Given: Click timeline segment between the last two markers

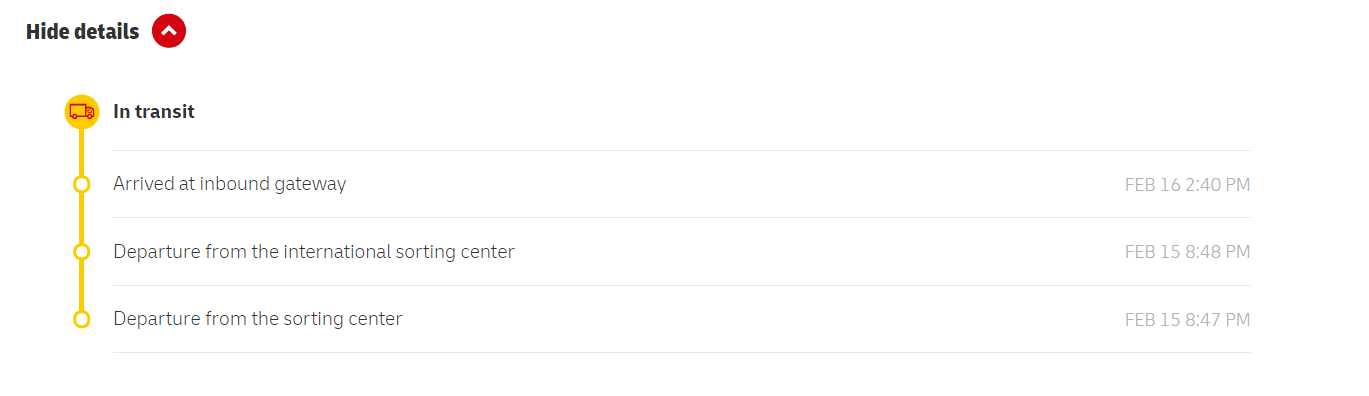Looking at the screenshot, I should (x=82, y=285).
